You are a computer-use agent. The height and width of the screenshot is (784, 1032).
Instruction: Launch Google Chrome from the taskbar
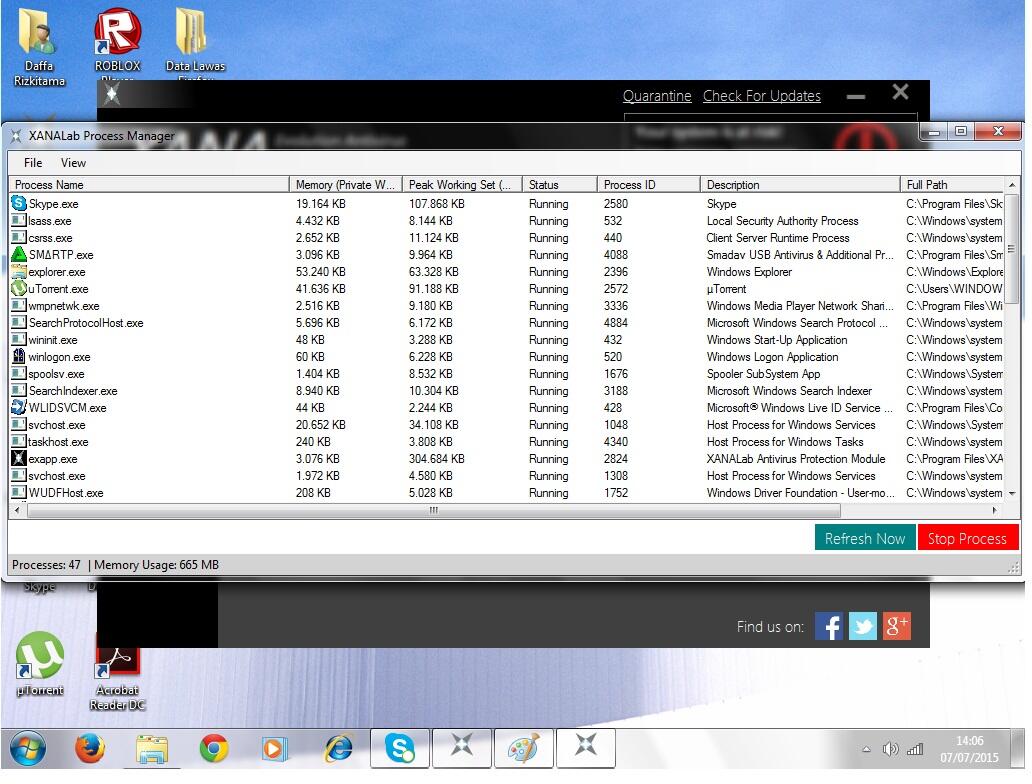click(x=214, y=748)
